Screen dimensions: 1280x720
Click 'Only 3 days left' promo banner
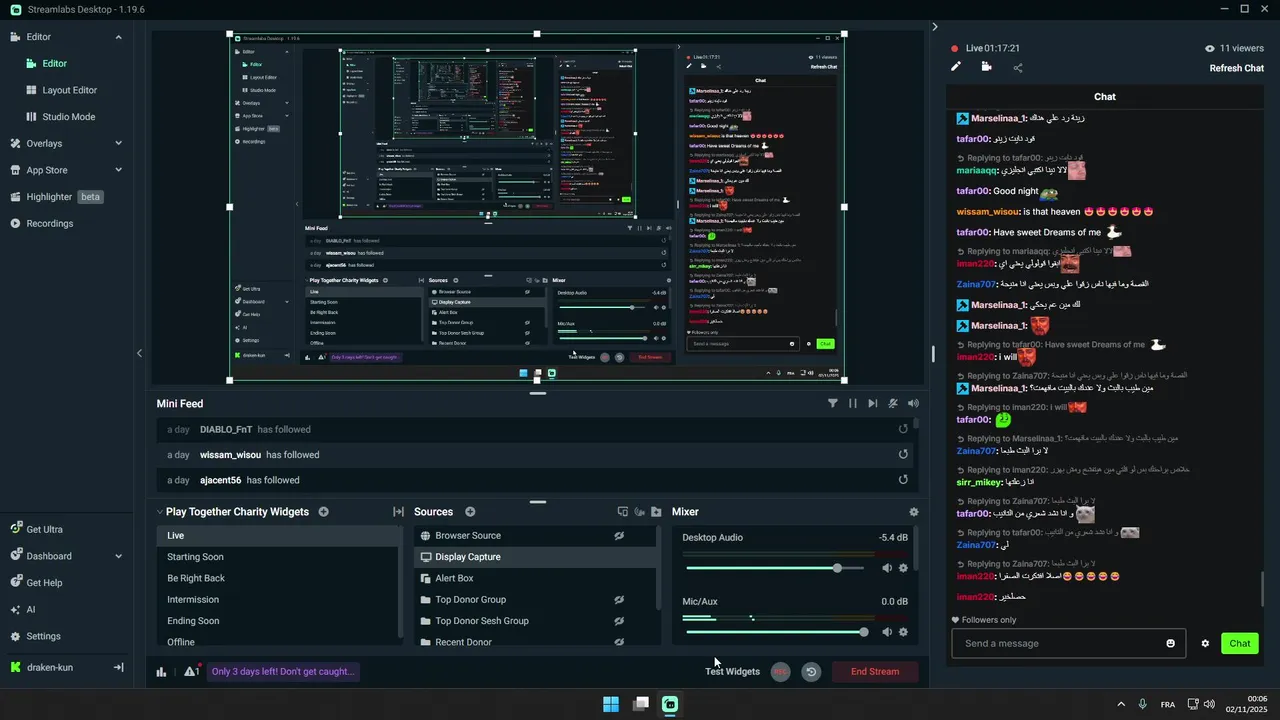coord(283,672)
